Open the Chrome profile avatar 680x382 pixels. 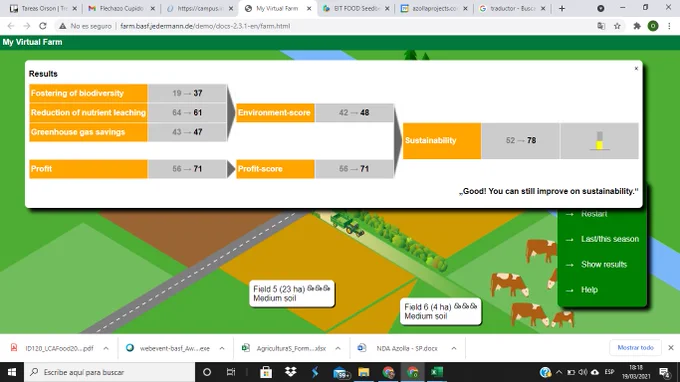pyautogui.click(x=653, y=26)
